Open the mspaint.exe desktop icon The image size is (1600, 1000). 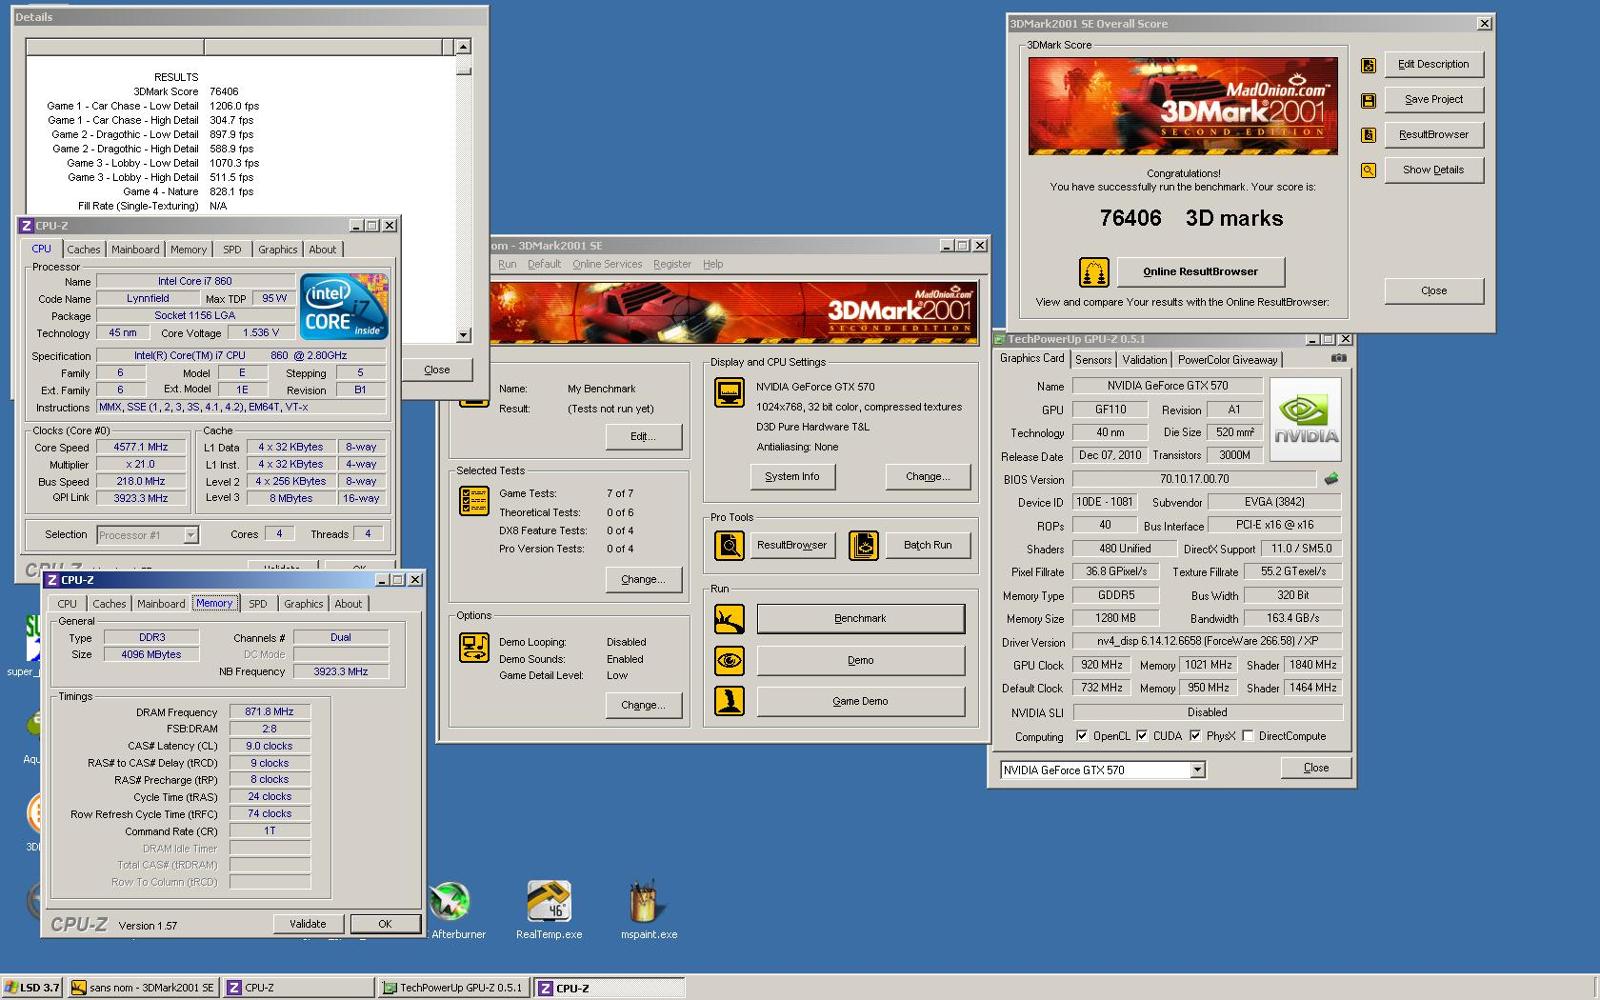coord(645,902)
